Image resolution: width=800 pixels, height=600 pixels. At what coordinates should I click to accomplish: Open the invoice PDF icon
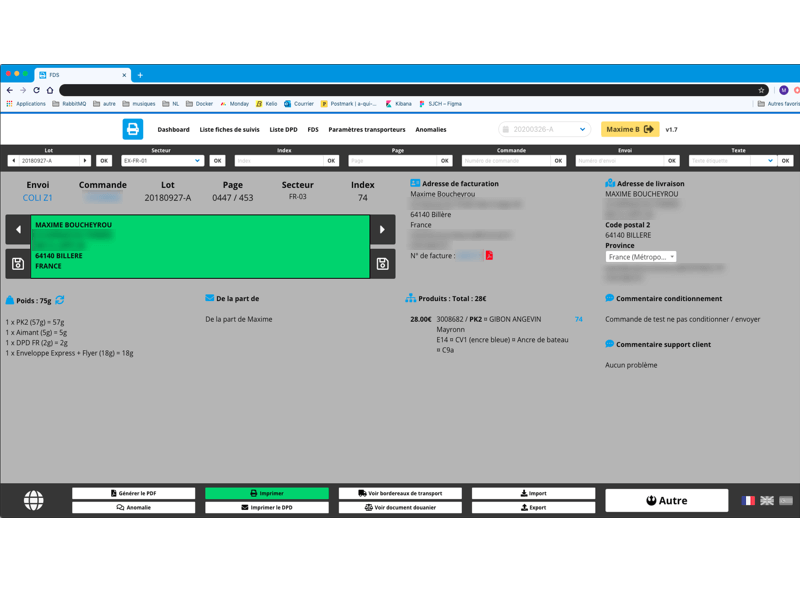click(489, 256)
